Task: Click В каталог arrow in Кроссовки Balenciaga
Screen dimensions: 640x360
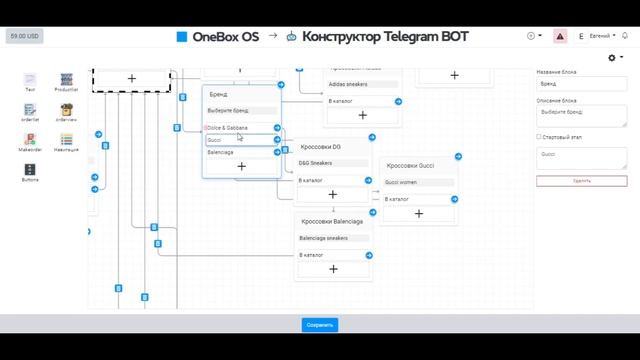Action: click(369, 256)
